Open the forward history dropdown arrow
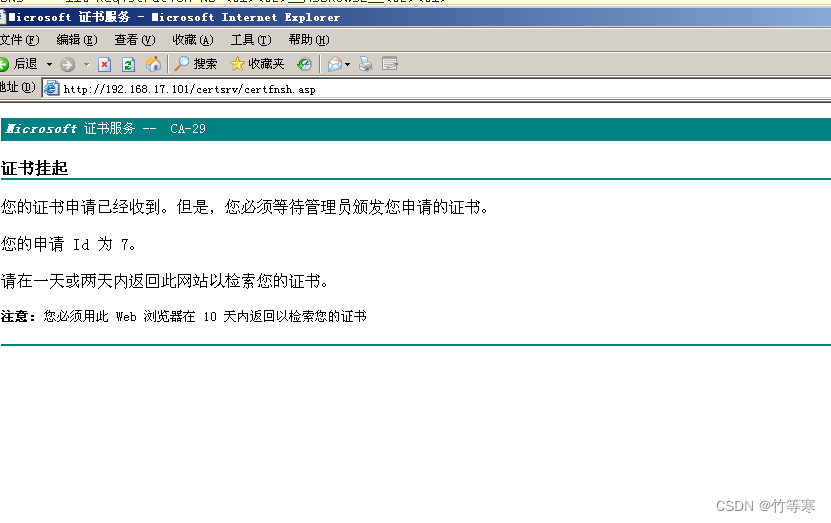Viewport: 831px width, 523px height. [x=86, y=65]
